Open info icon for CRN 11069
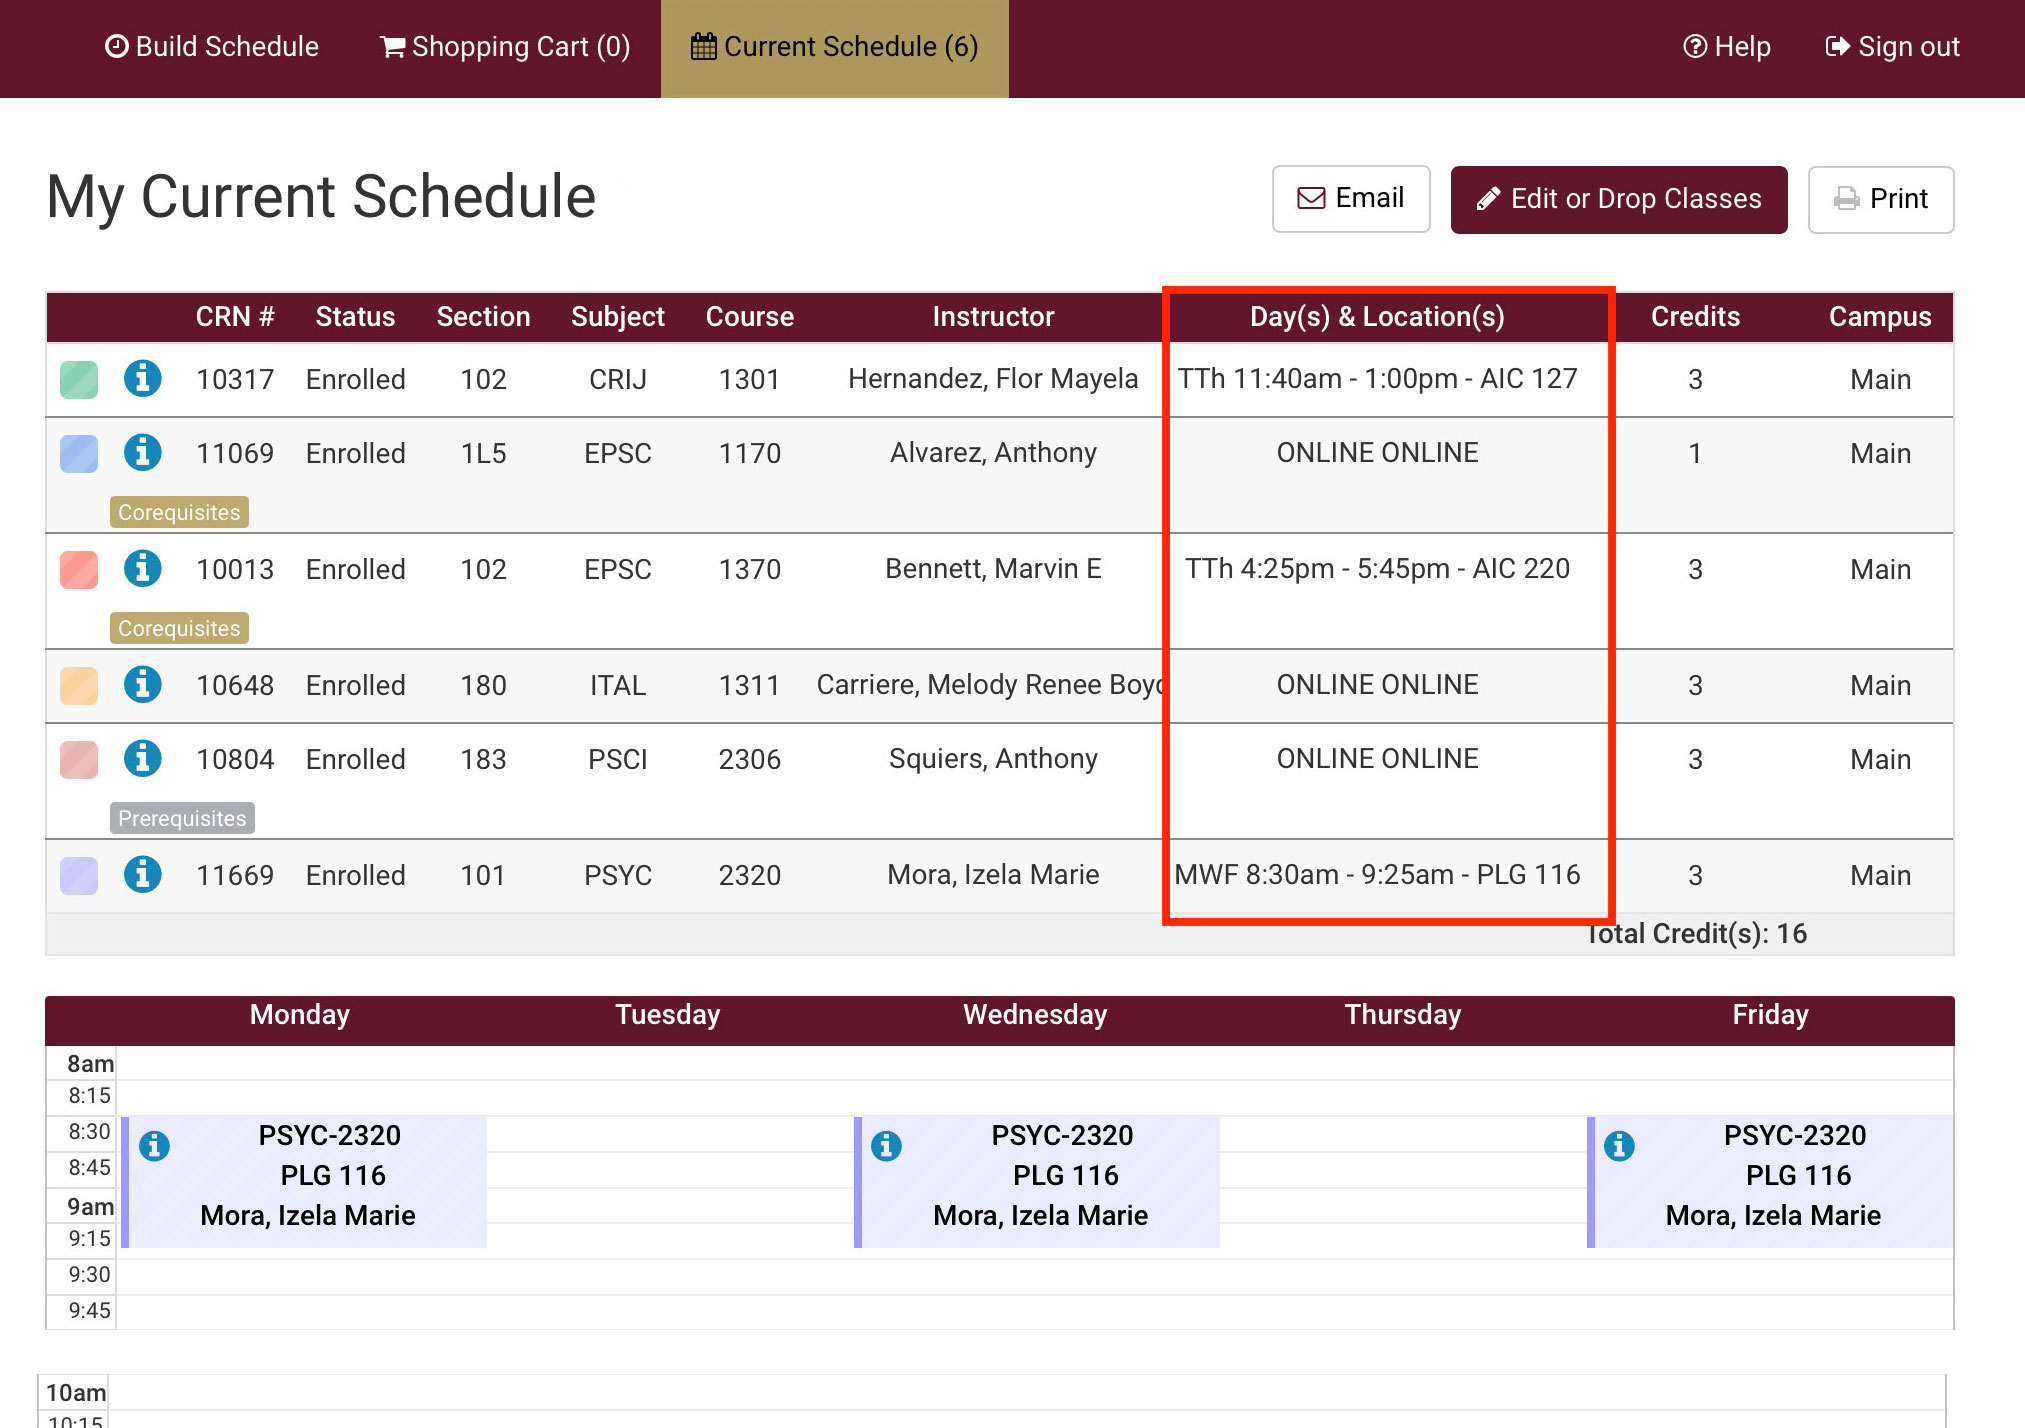 142,453
